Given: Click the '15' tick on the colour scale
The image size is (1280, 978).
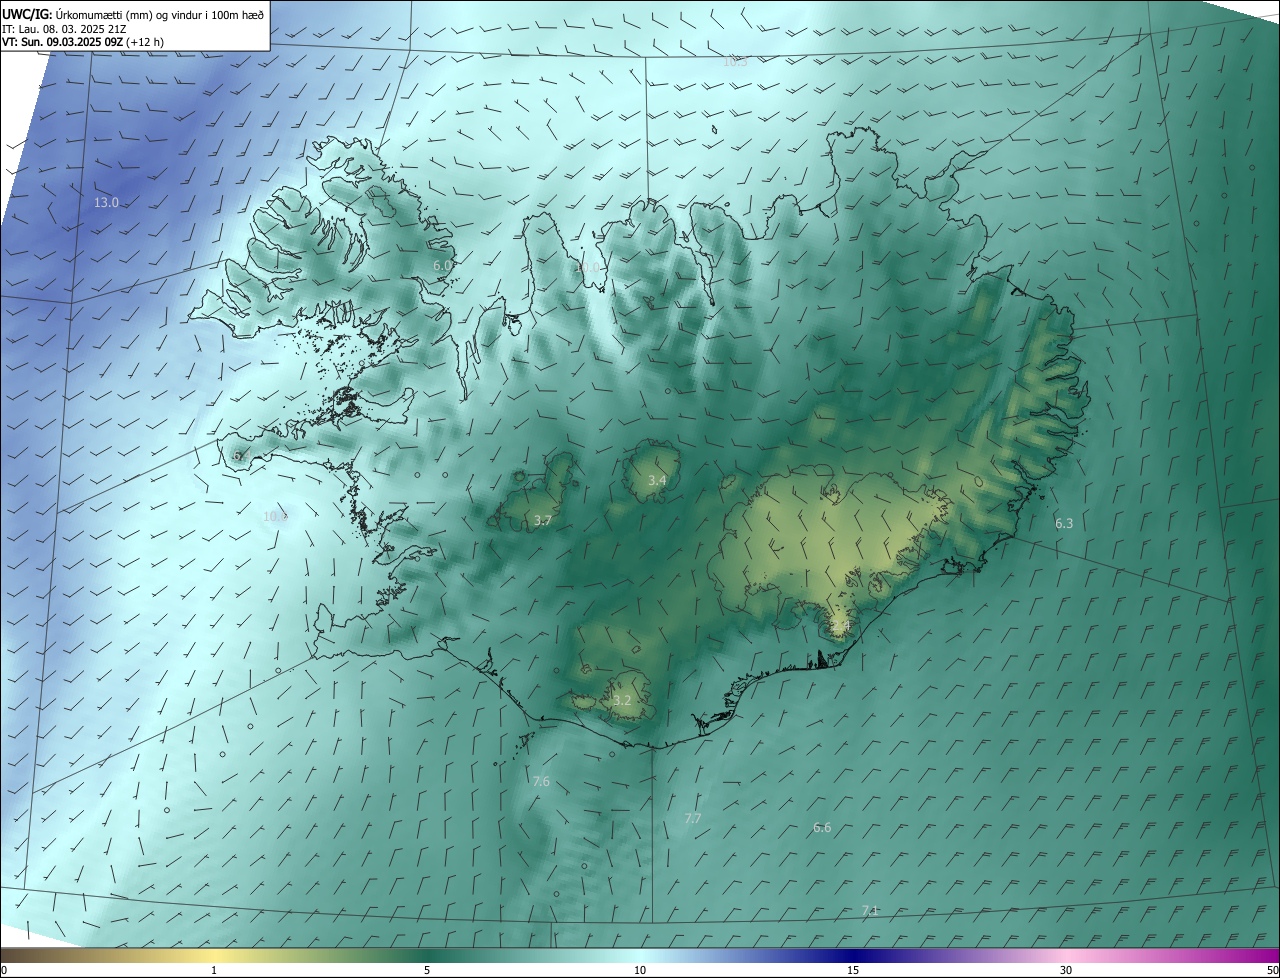Looking at the screenshot, I should point(853,970).
